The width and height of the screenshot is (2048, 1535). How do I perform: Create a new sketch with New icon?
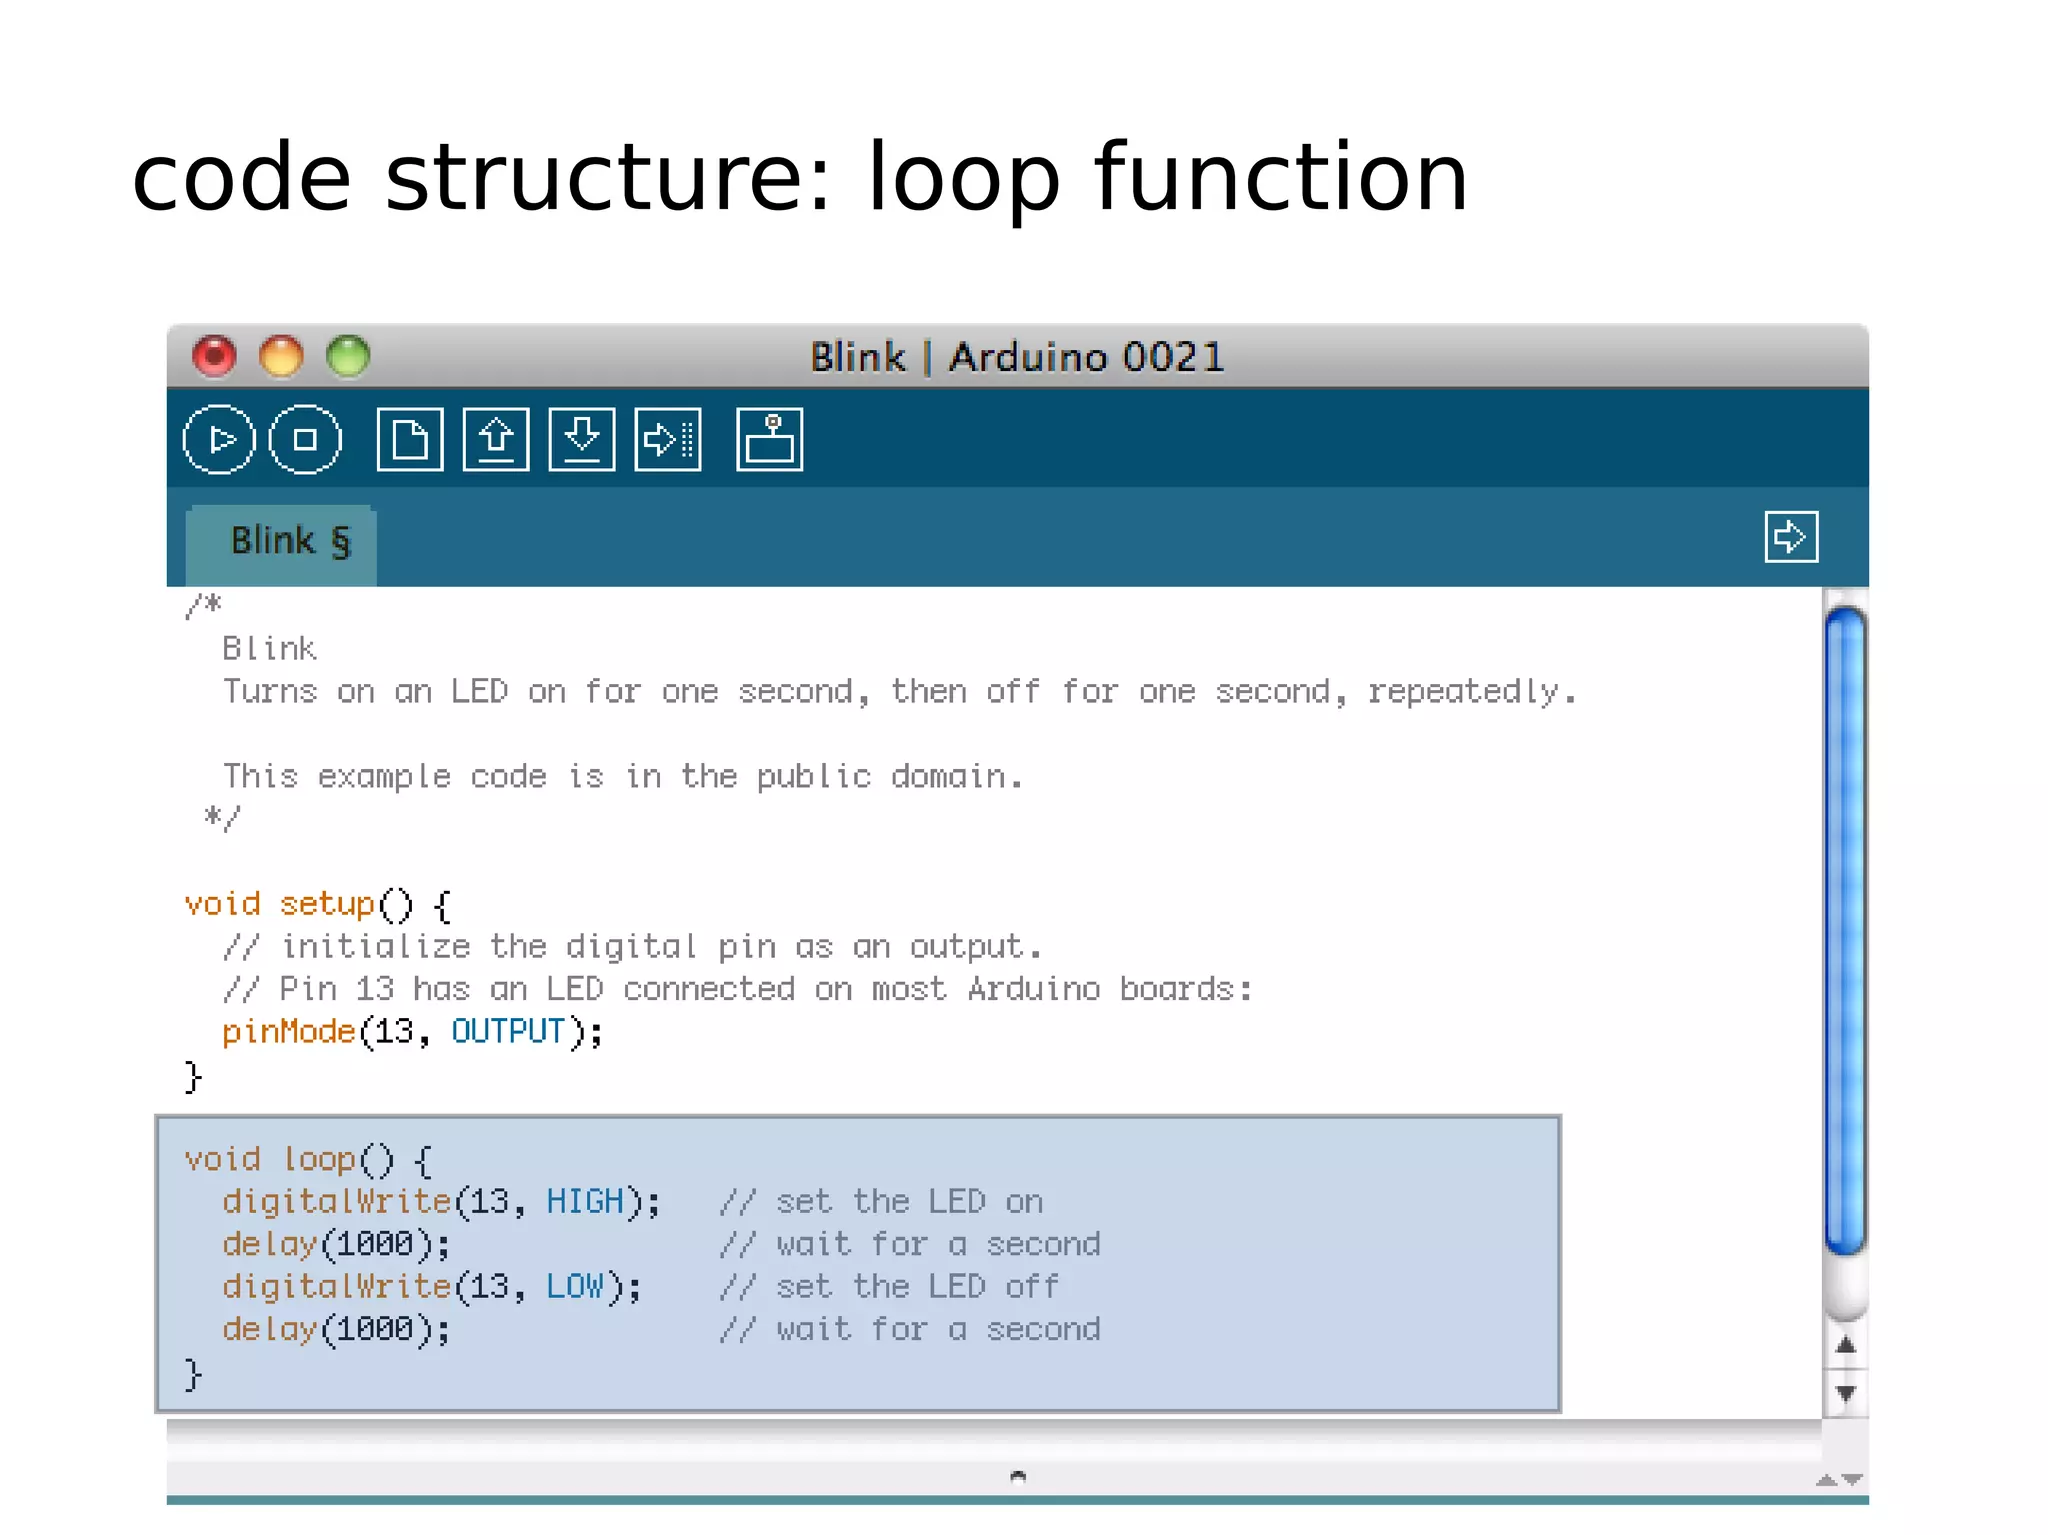[410, 439]
